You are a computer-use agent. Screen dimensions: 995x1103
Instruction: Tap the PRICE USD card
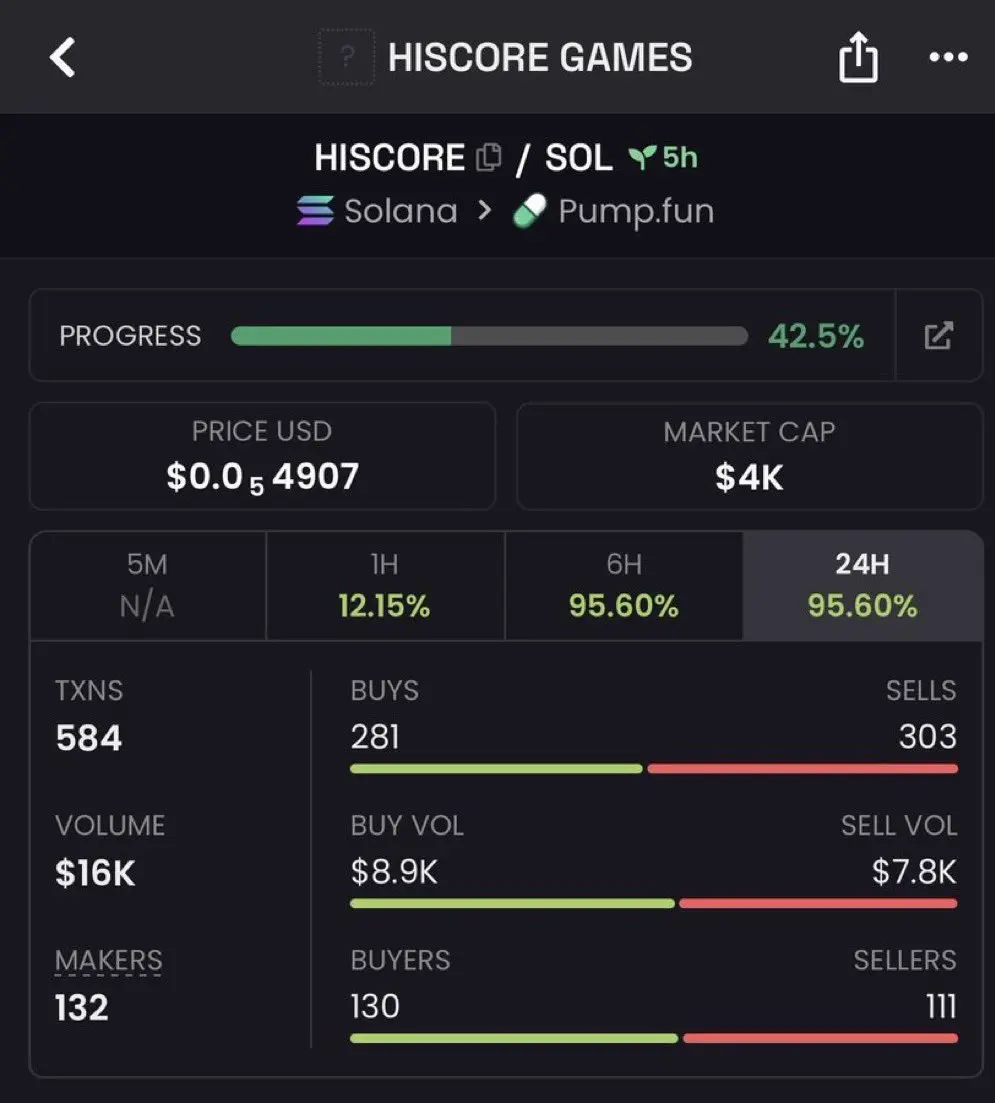(x=262, y=456)
